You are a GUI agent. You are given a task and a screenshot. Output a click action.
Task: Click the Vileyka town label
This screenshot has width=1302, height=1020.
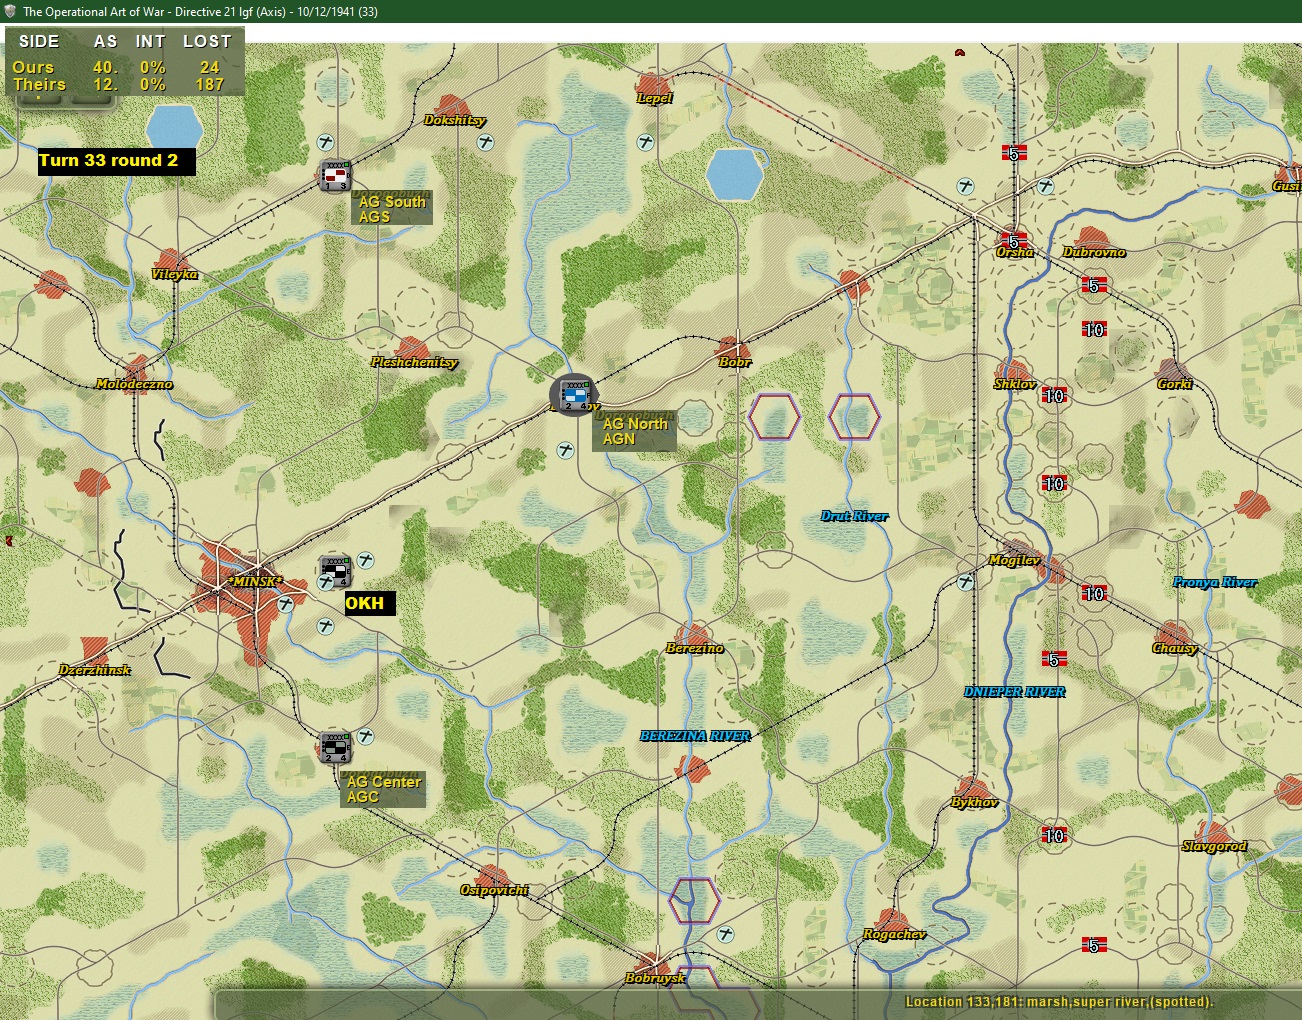click(175, 274)
